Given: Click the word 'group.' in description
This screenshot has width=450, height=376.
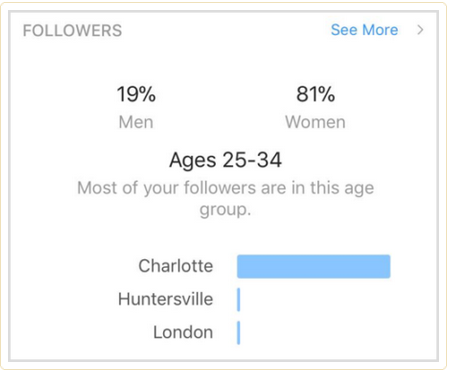Looking at the screenshot, I should [225, 210].
